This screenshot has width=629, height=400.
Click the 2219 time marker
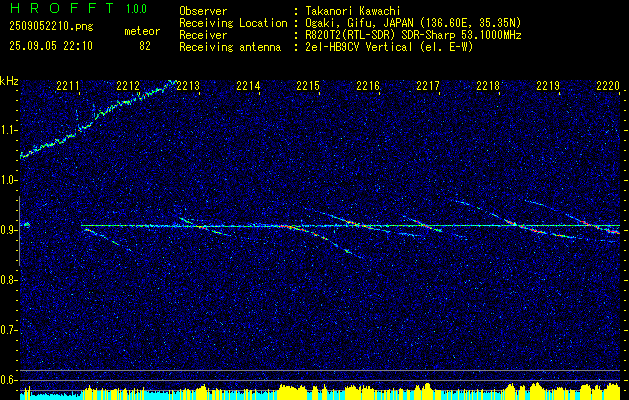pyautogui.click(x=548, y=85)
